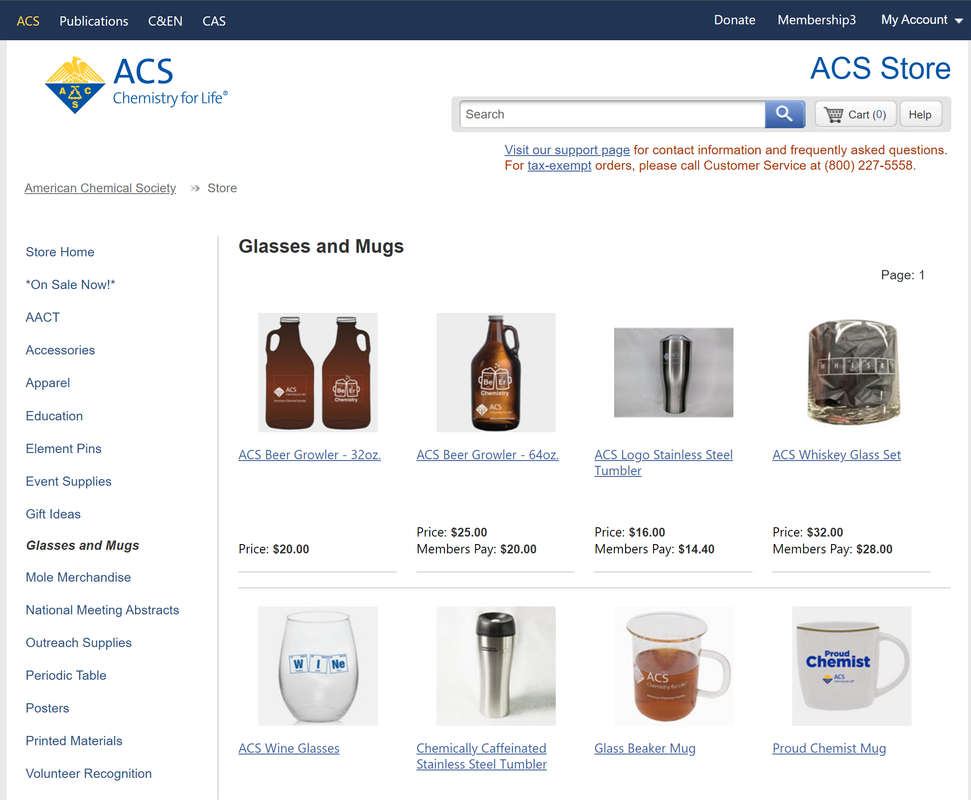Open Proud Chemist Mug link
The height and width of the screenshot is (800, 971).
click(x=829, y=749)
